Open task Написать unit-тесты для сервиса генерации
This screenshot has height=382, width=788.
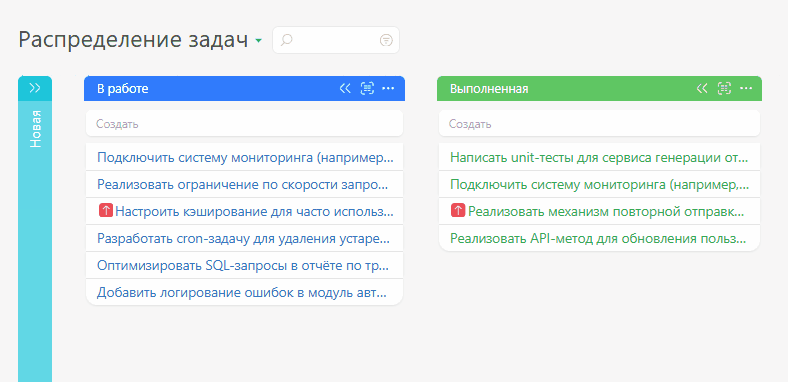point(599,157)
